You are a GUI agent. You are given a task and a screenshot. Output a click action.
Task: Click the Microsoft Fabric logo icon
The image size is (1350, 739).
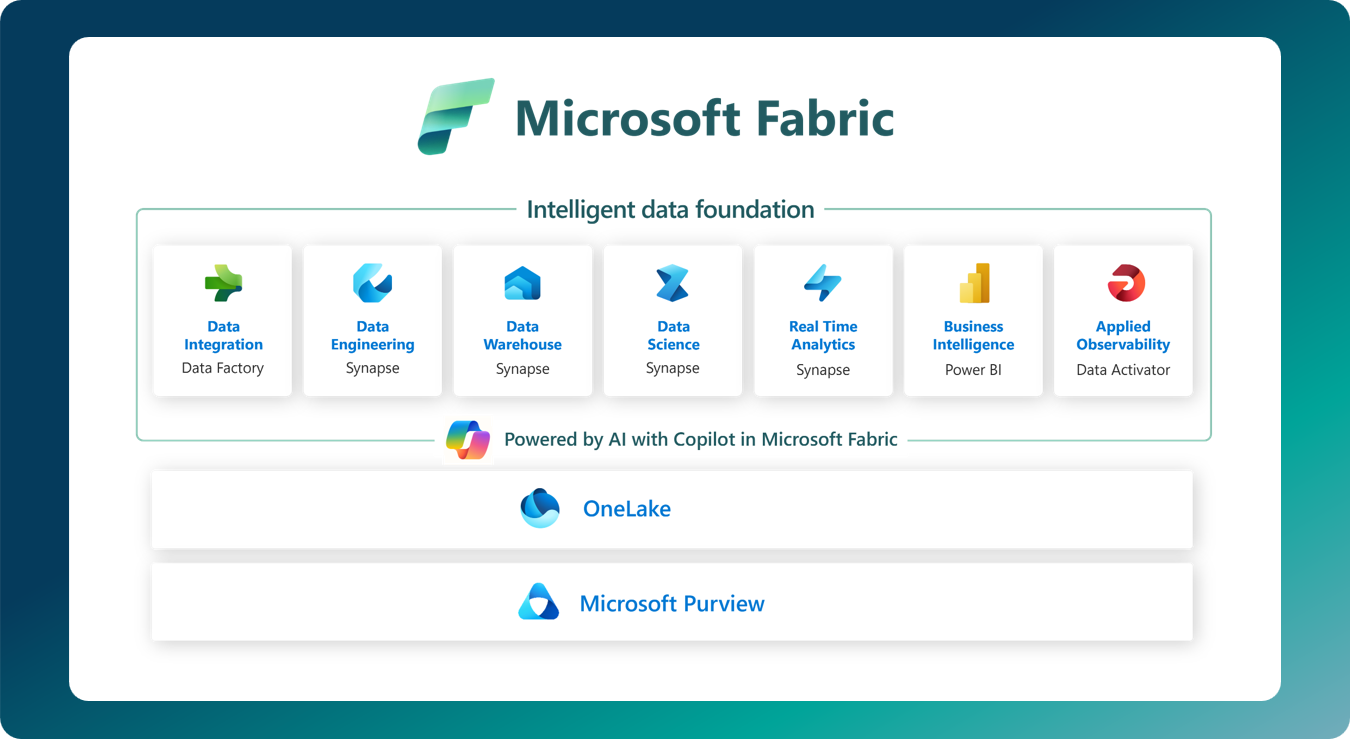(455, 116)
